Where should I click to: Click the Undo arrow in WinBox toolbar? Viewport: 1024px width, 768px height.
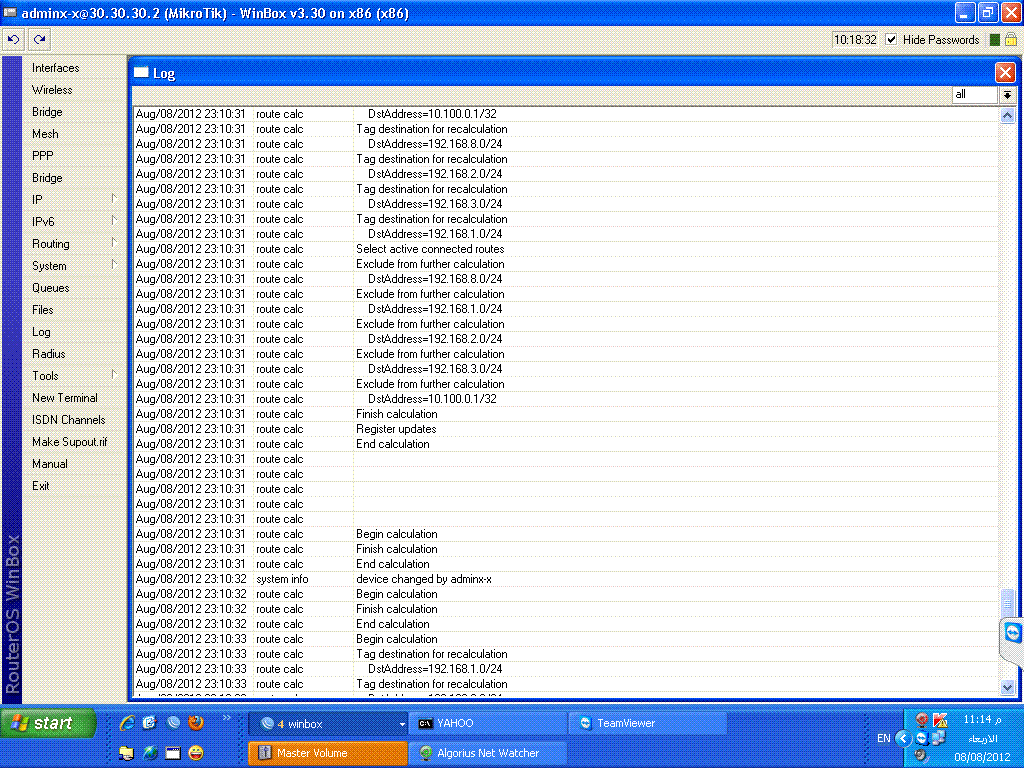(x=13, y=40)
